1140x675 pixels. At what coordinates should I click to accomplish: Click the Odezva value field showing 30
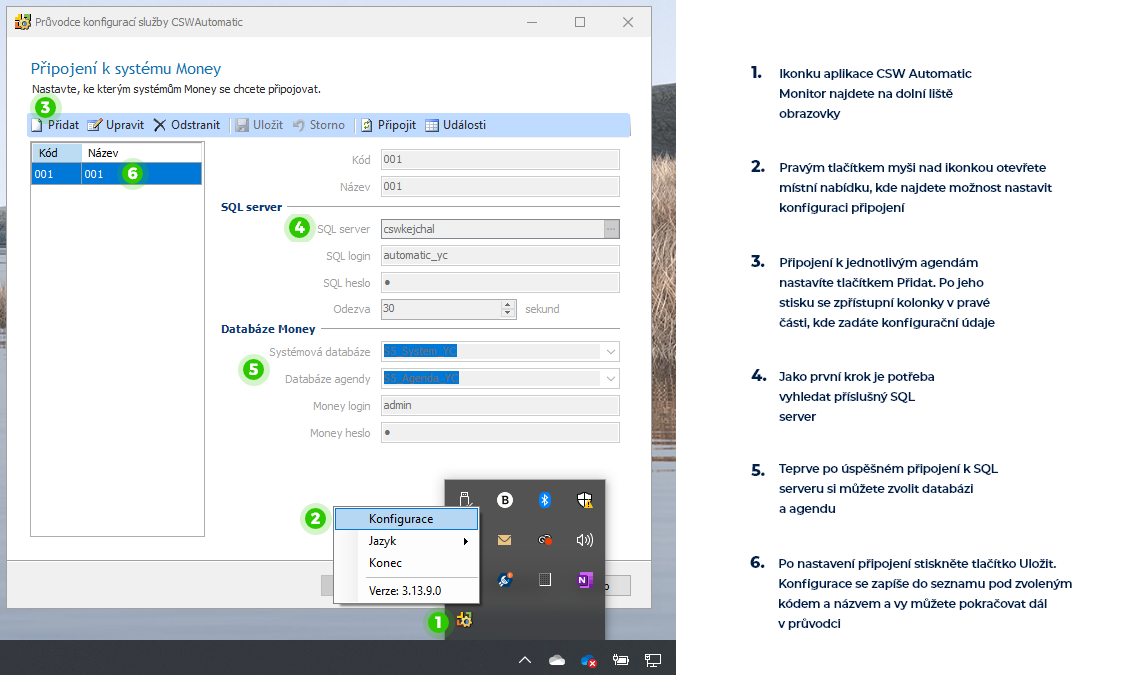[441, 308]
